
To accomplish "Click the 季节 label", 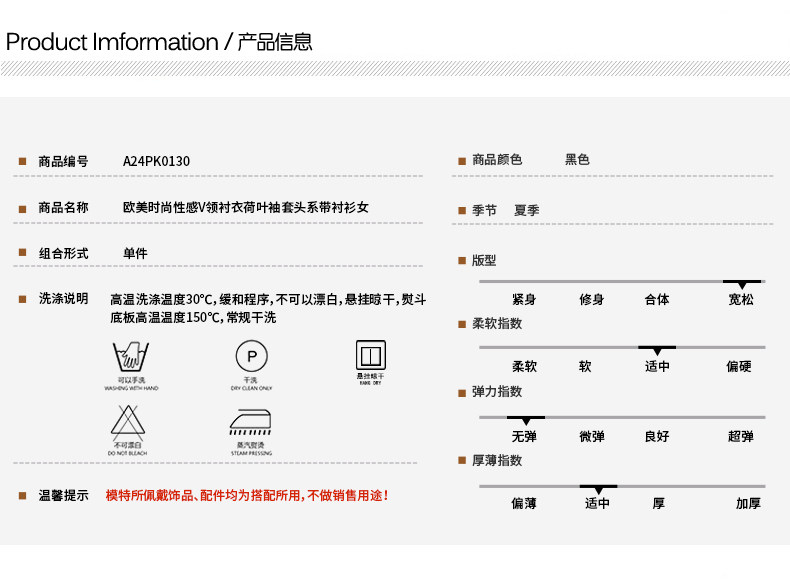I will pyautogui.click(x=484, y=210).
